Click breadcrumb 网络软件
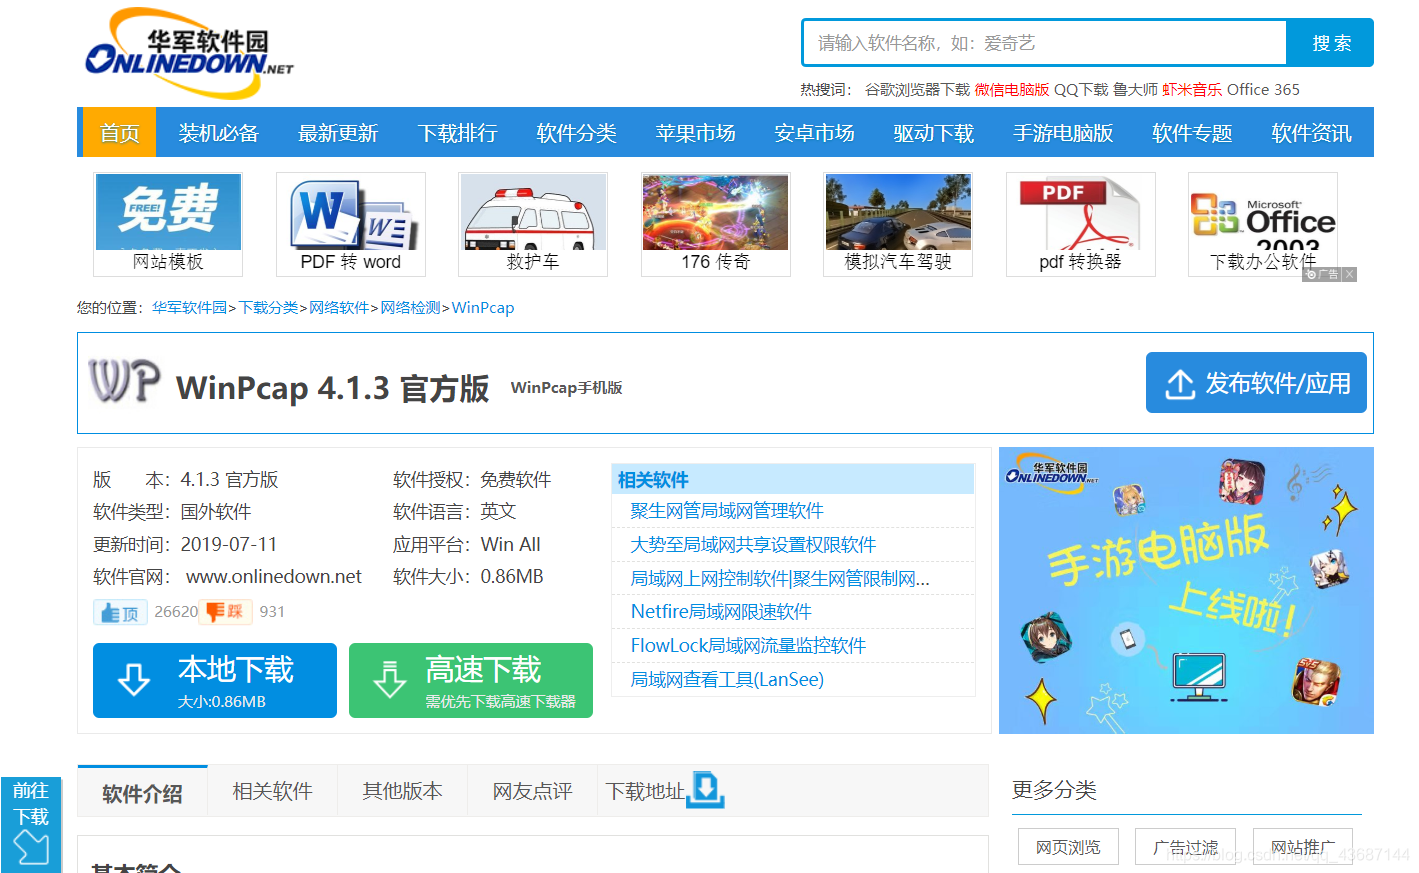This screenshot has width=1419, height=873. point(339,308)
